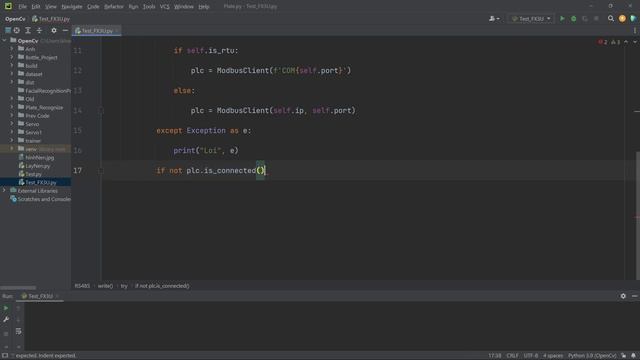Select opened file in project tree
Image resolution: width=640 pixels, height=360 pixels.
17,30
